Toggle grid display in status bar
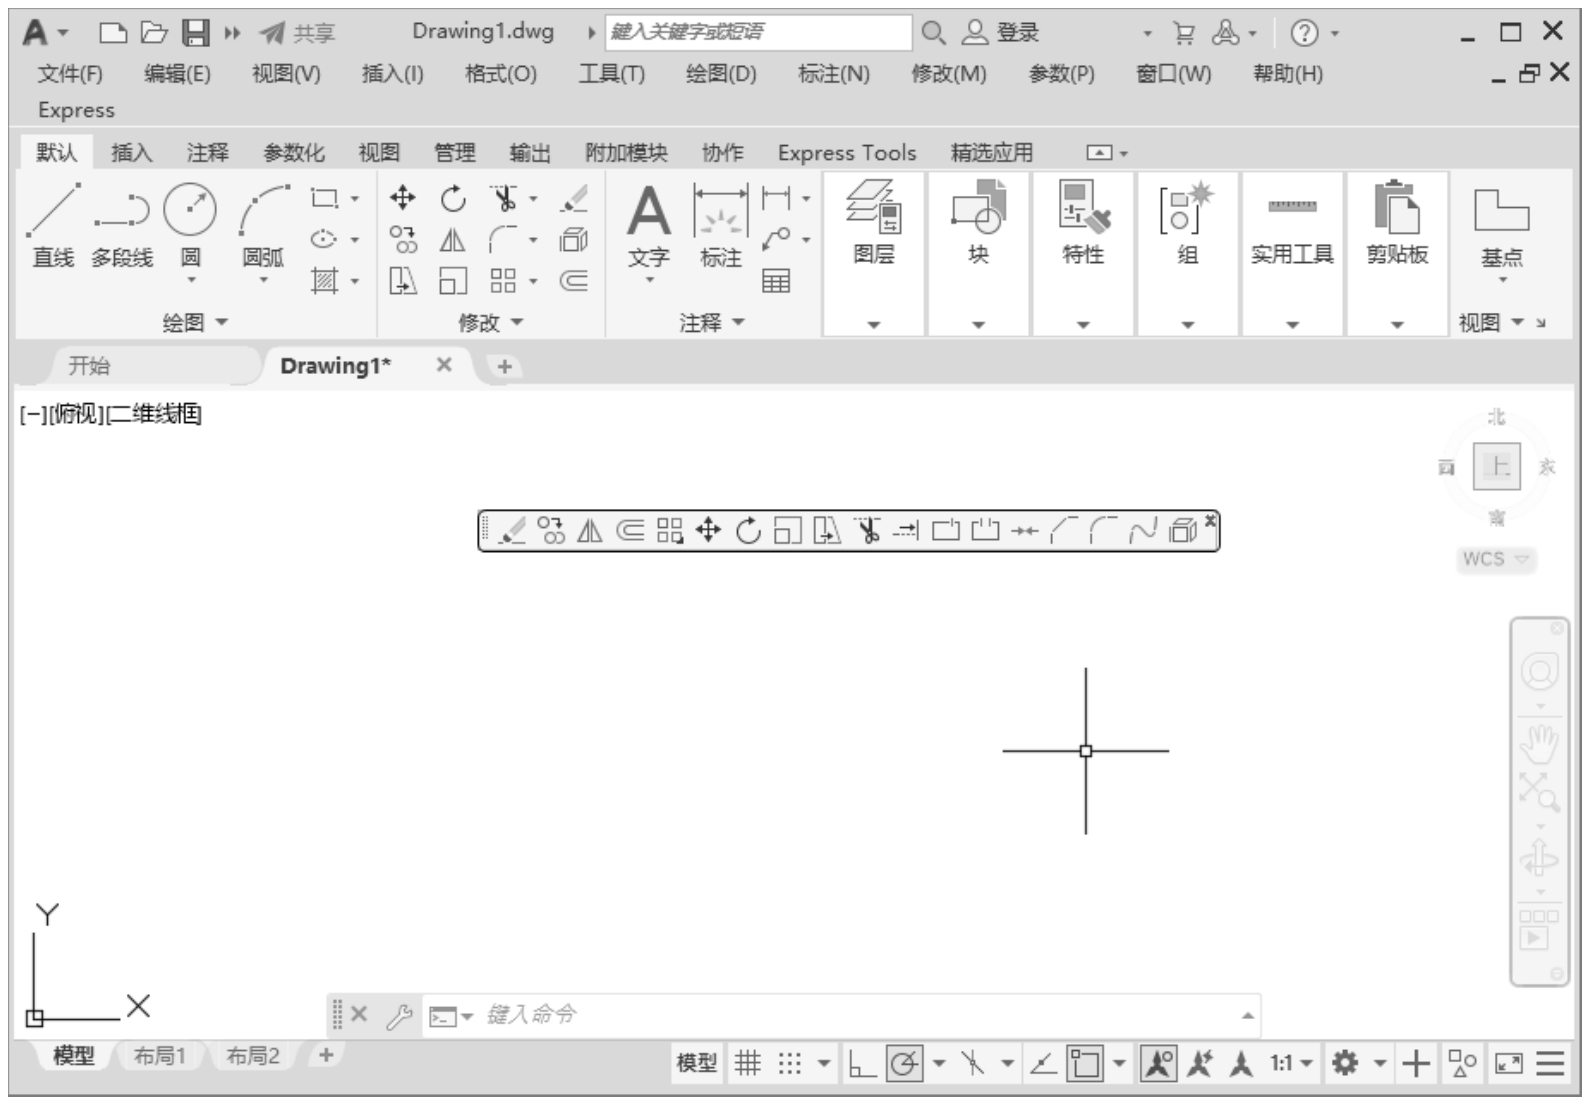Viewport: 1585px width, 1101px height. click(x=748, y=1063)
